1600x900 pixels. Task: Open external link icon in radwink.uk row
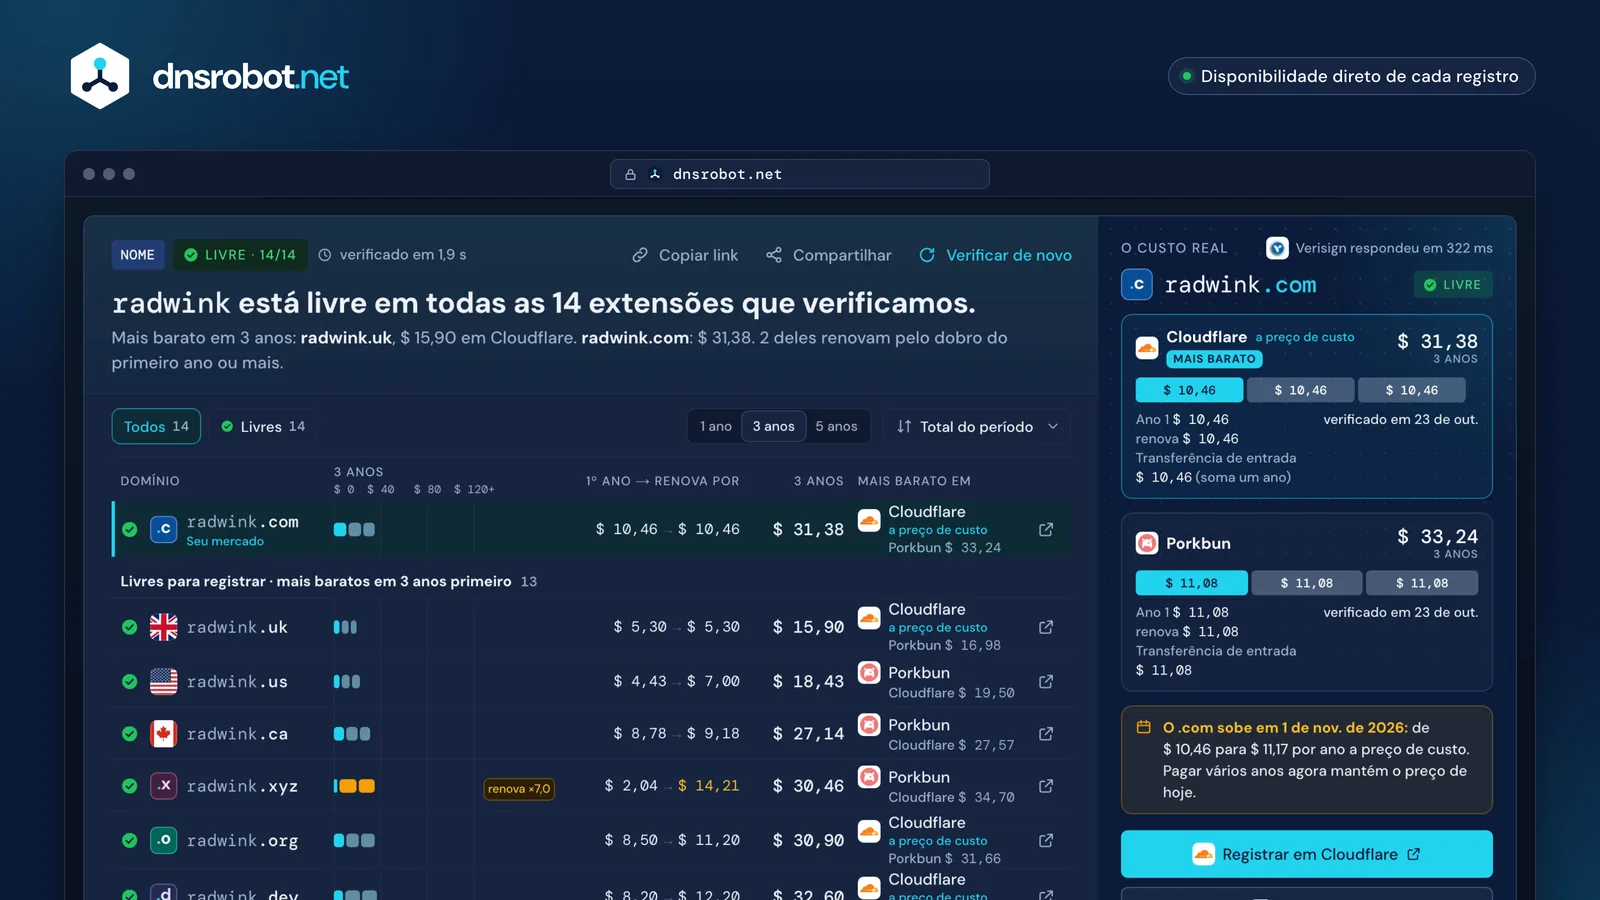point(1046,627)
